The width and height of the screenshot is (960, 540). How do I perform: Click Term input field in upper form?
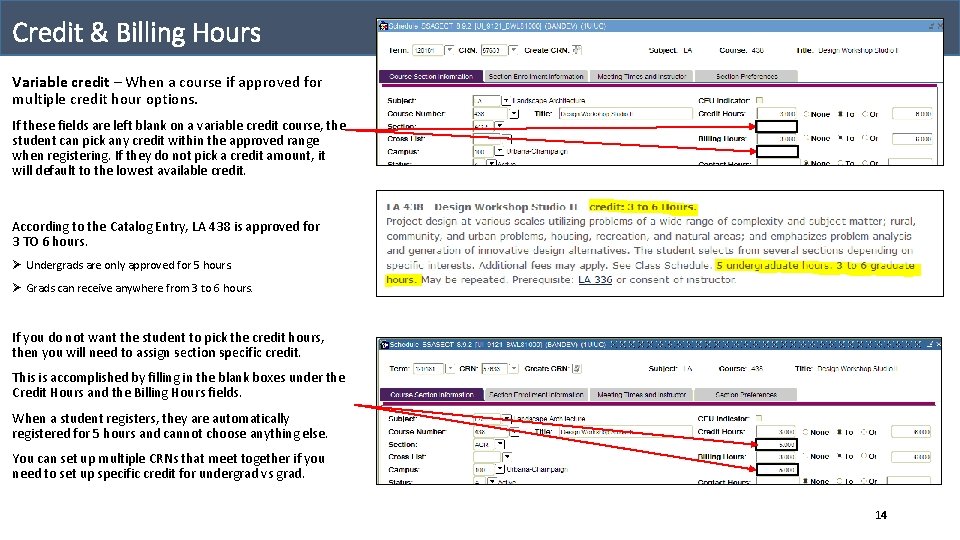click(428, 50)
